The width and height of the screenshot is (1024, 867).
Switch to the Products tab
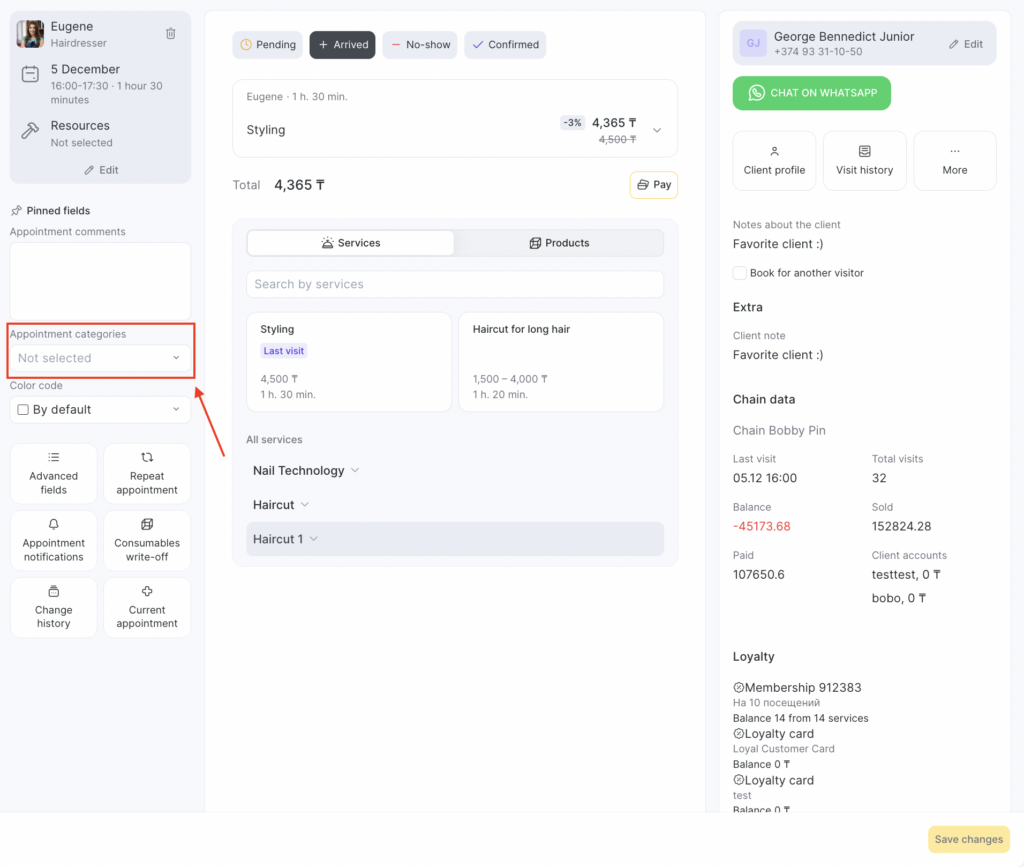point(558,243)
